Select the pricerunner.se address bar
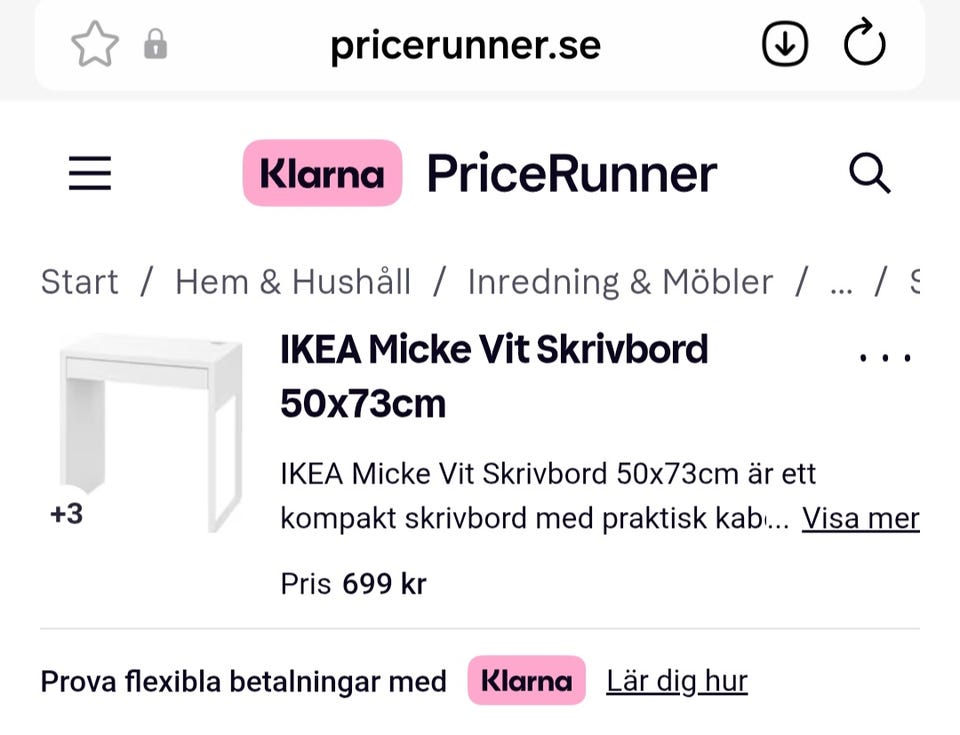 [x=465, y=45]
